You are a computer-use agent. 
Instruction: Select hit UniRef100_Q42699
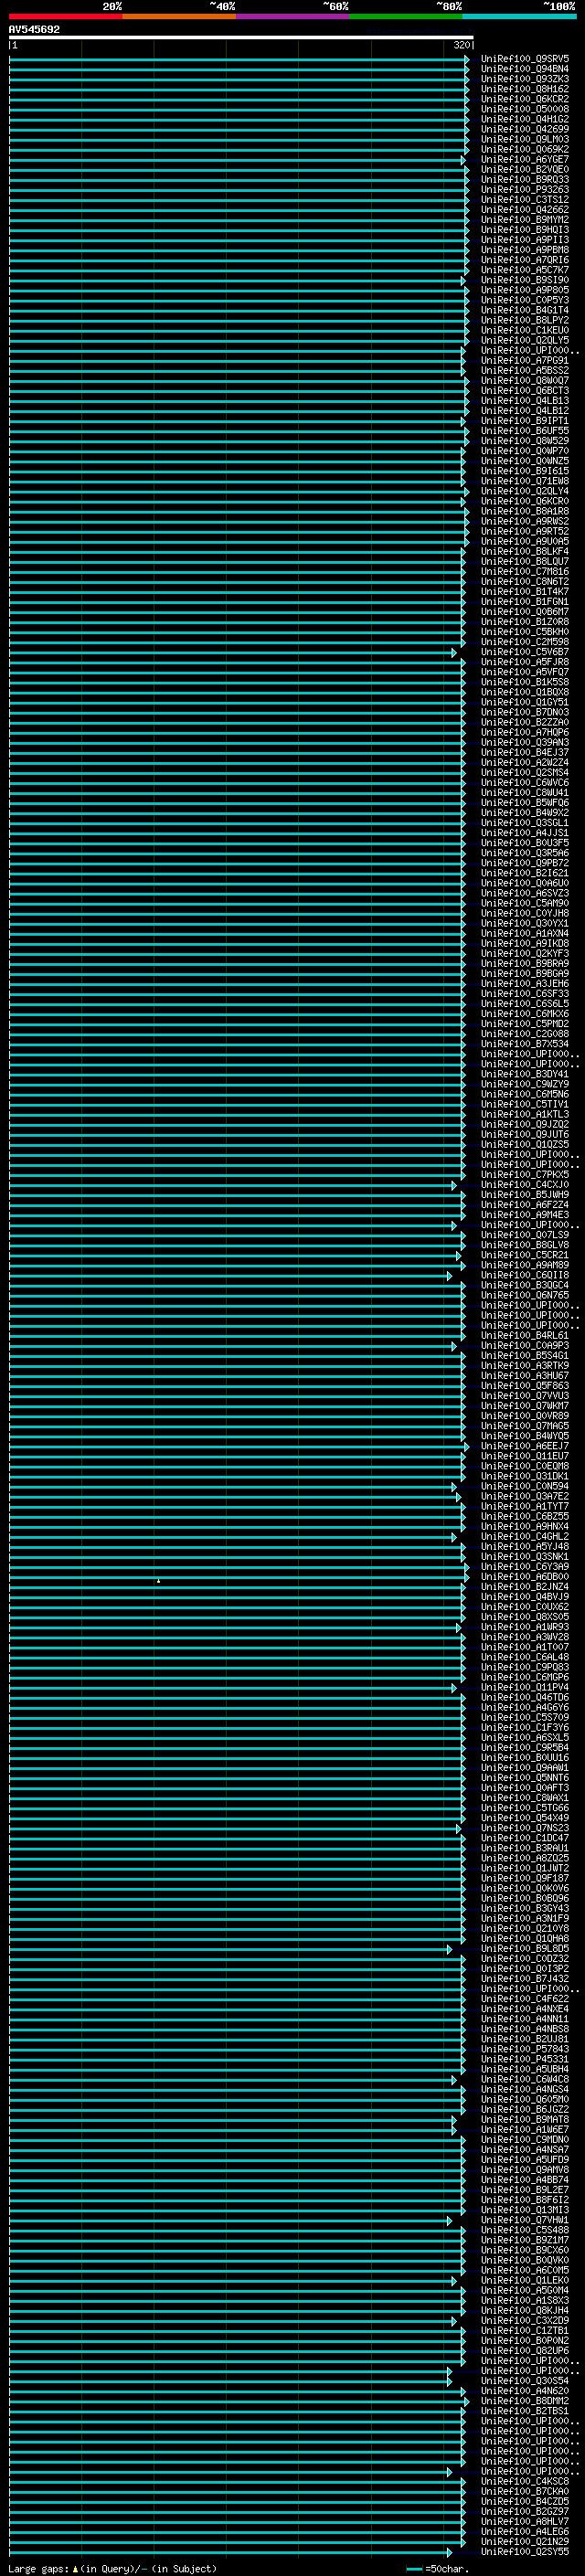[x=525, y=129]
